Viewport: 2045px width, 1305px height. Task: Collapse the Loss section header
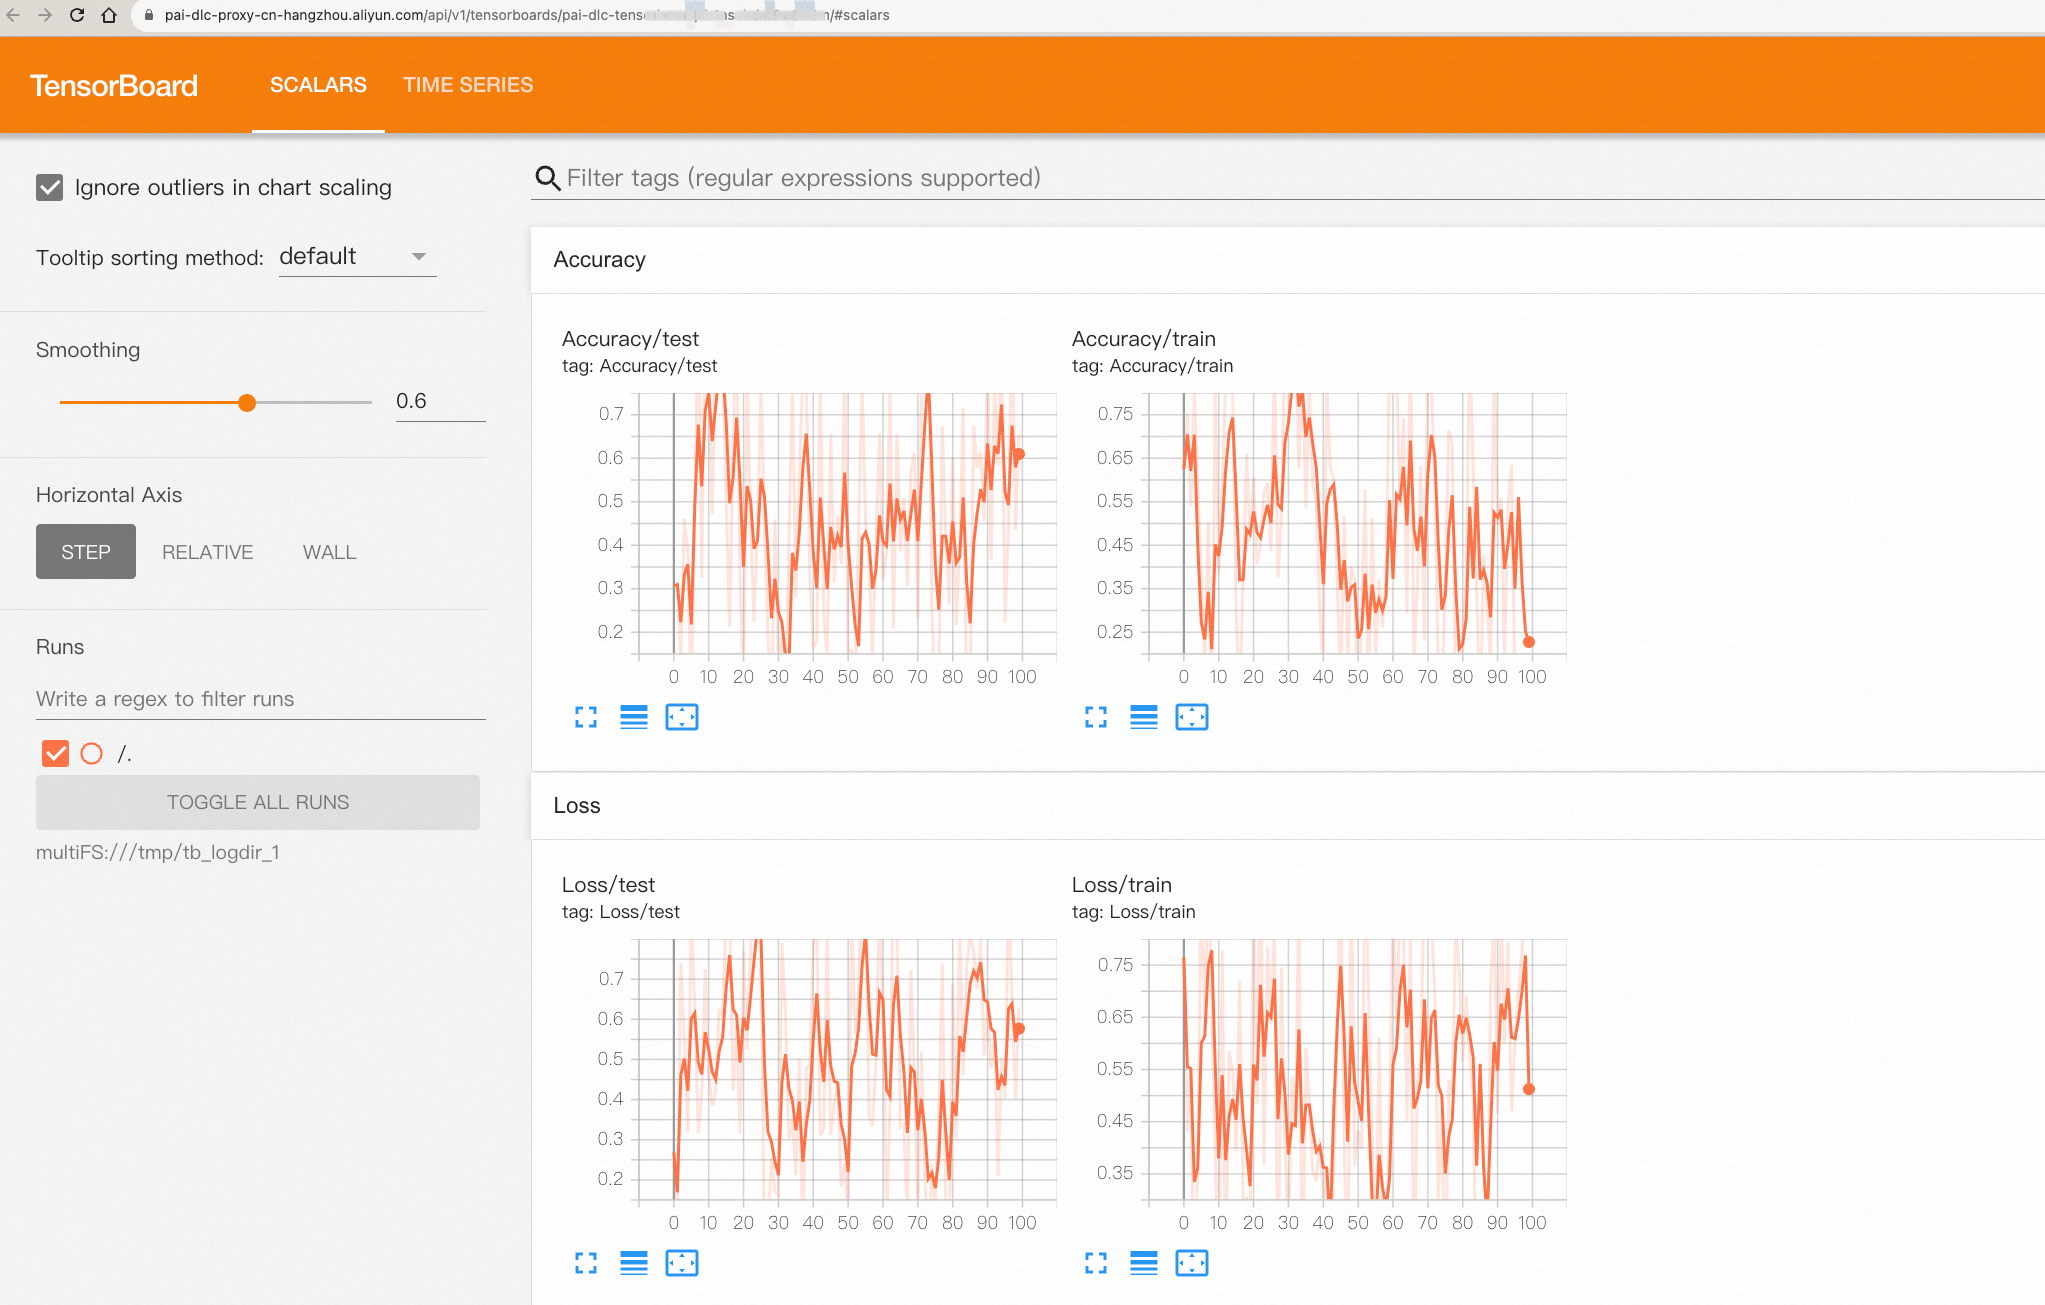1288,806
